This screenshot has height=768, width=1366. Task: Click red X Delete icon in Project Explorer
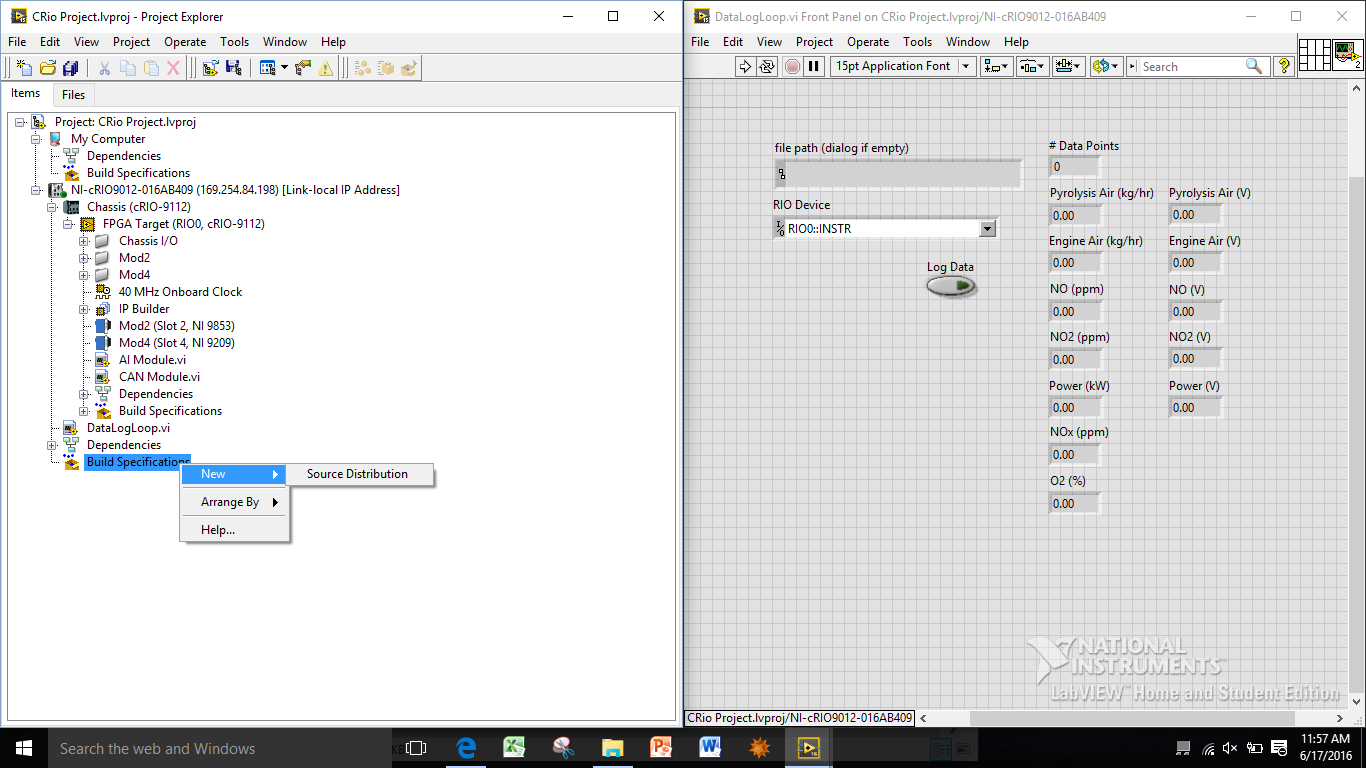(173, 67)
